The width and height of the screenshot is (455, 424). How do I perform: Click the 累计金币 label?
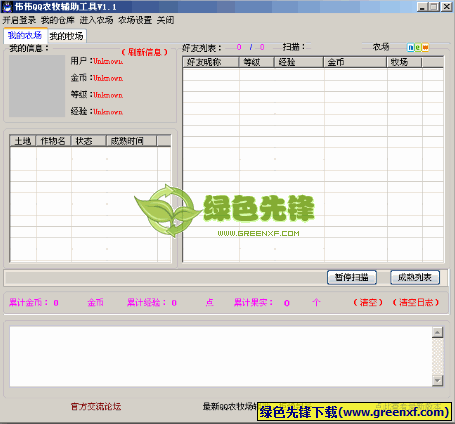28,302
